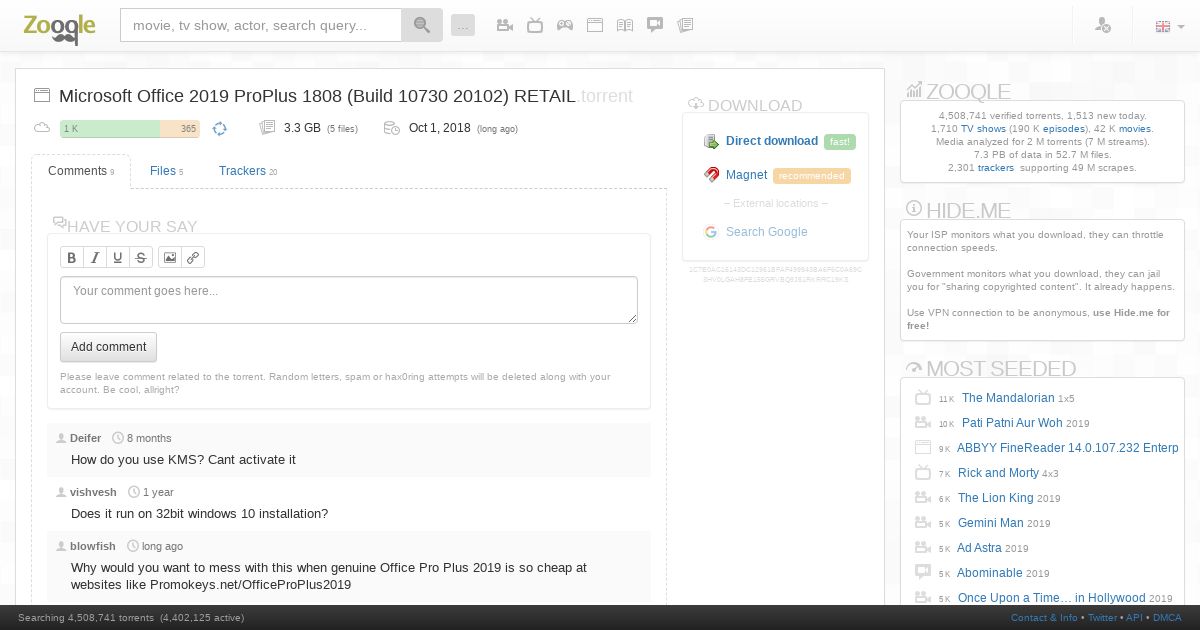Toggle bold formatting in comment editor
Image resolution: width=1200 pixels, height=630 pixels.
pyautogui.click(x=72, y=257)
